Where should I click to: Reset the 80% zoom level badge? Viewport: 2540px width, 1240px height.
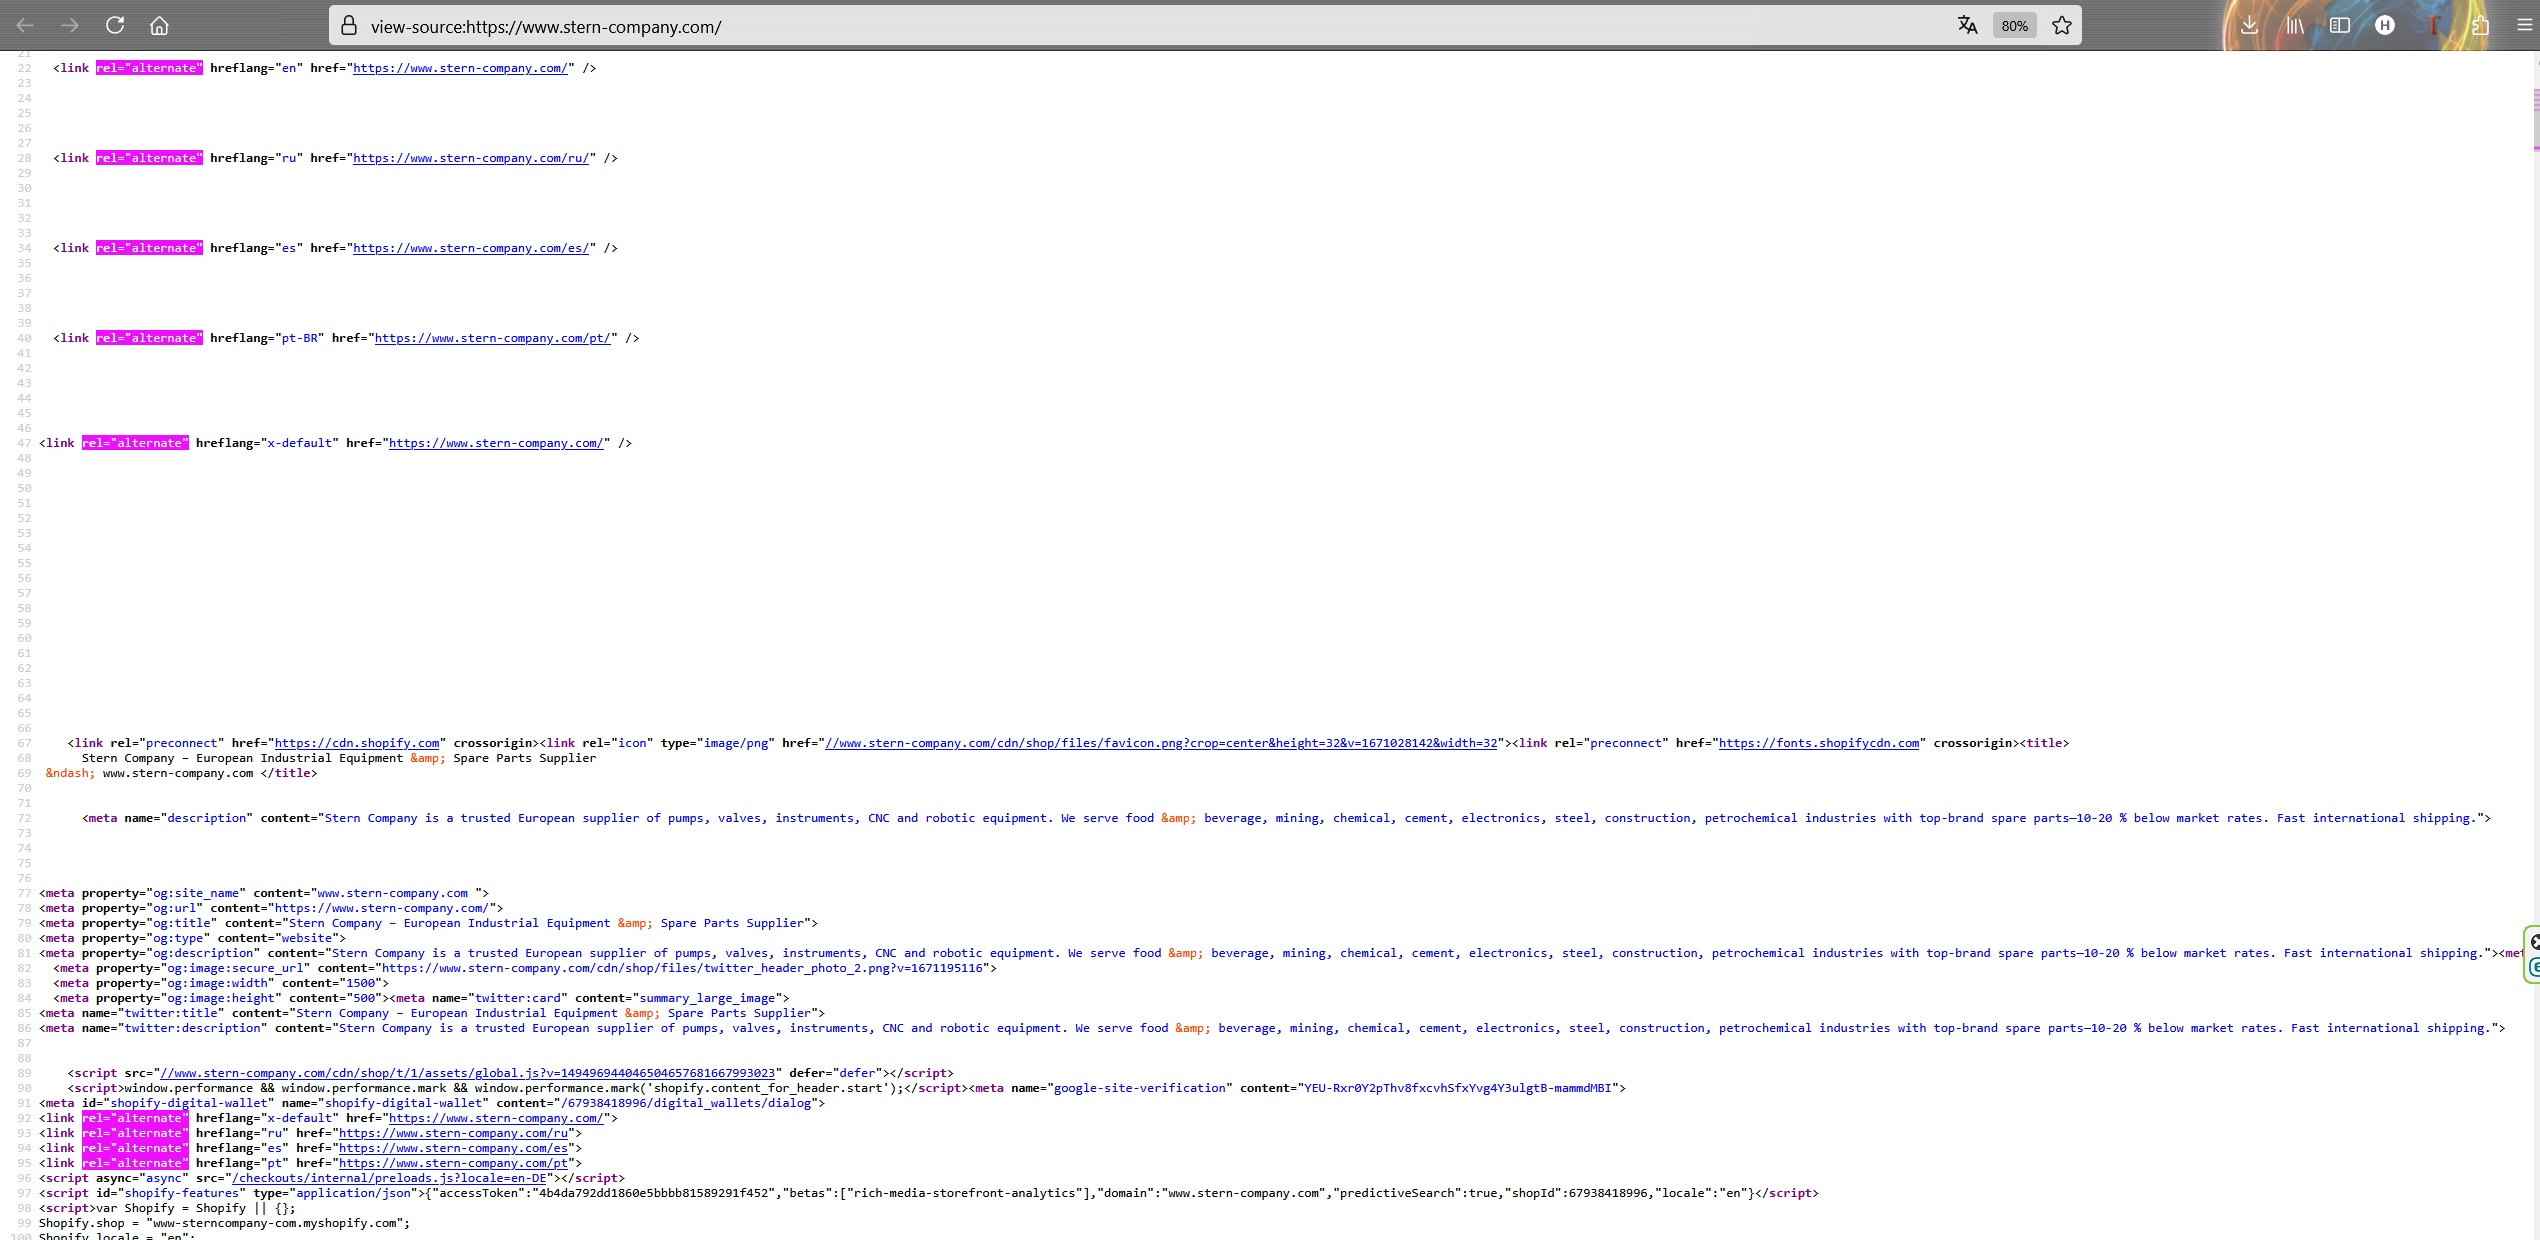tap(2014, 26)
